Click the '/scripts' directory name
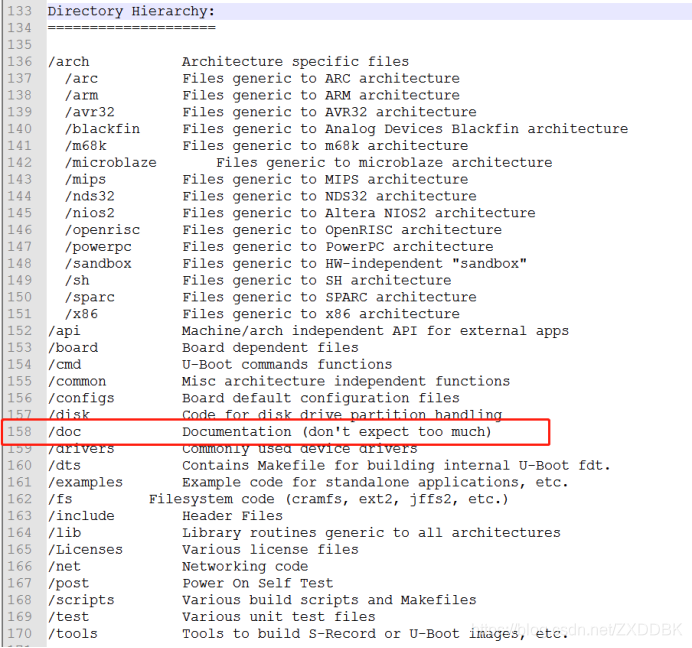 point(81,600)
